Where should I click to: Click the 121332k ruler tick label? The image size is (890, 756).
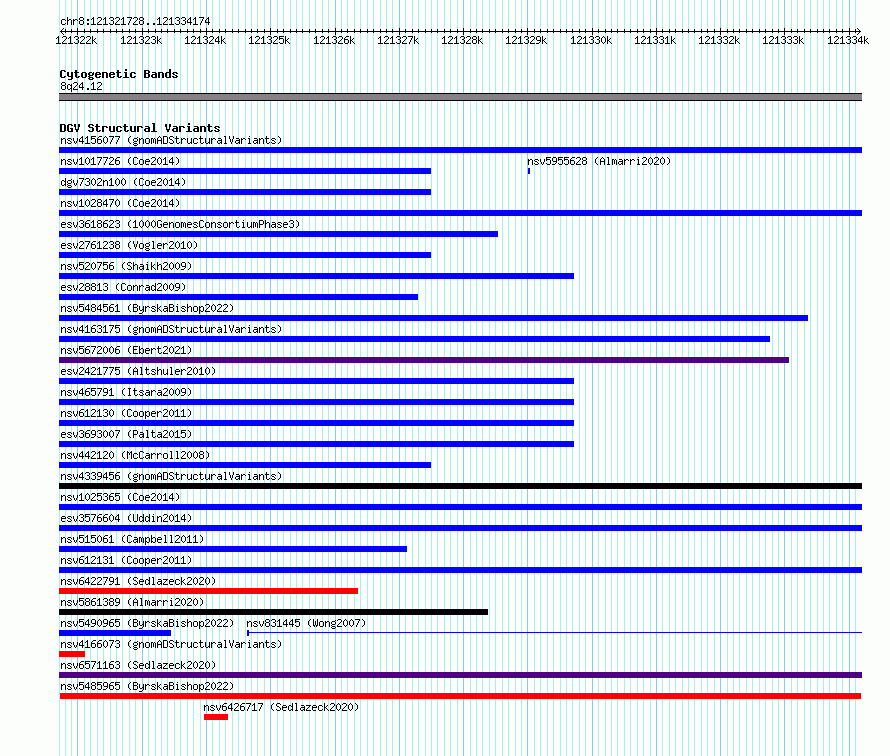[719, 40]
